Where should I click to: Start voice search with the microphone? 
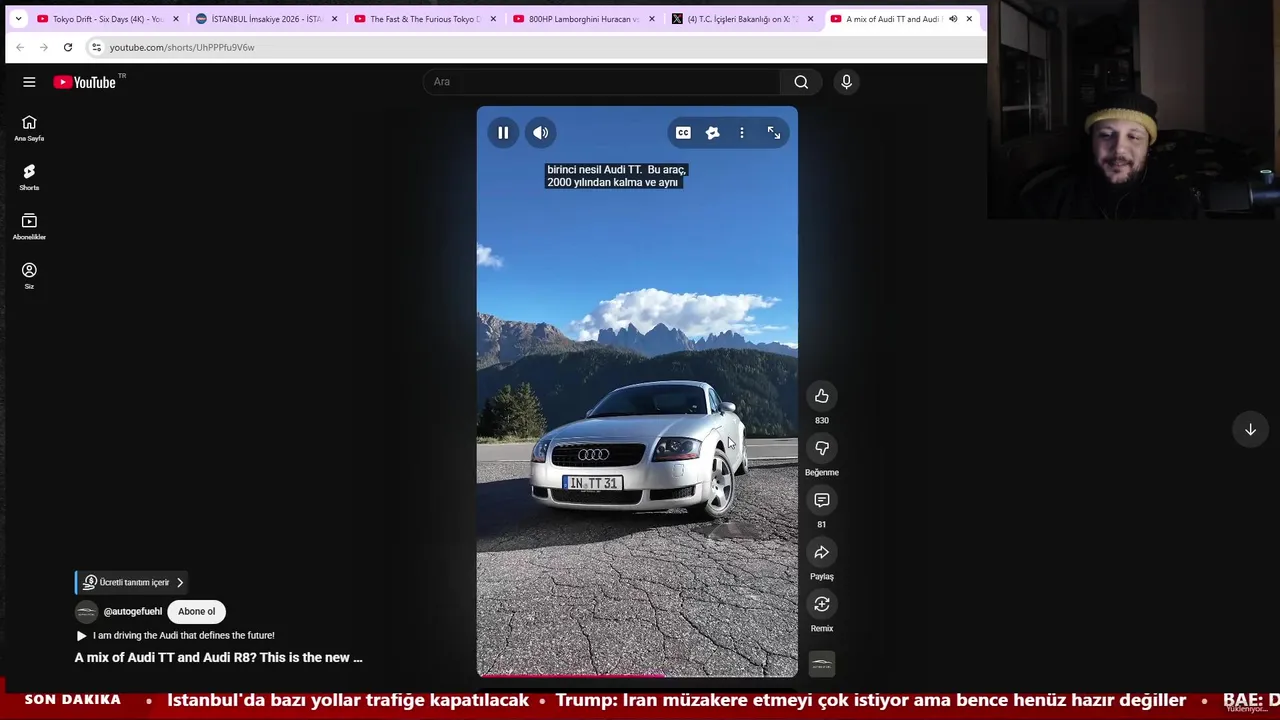(x=846, y=82)
